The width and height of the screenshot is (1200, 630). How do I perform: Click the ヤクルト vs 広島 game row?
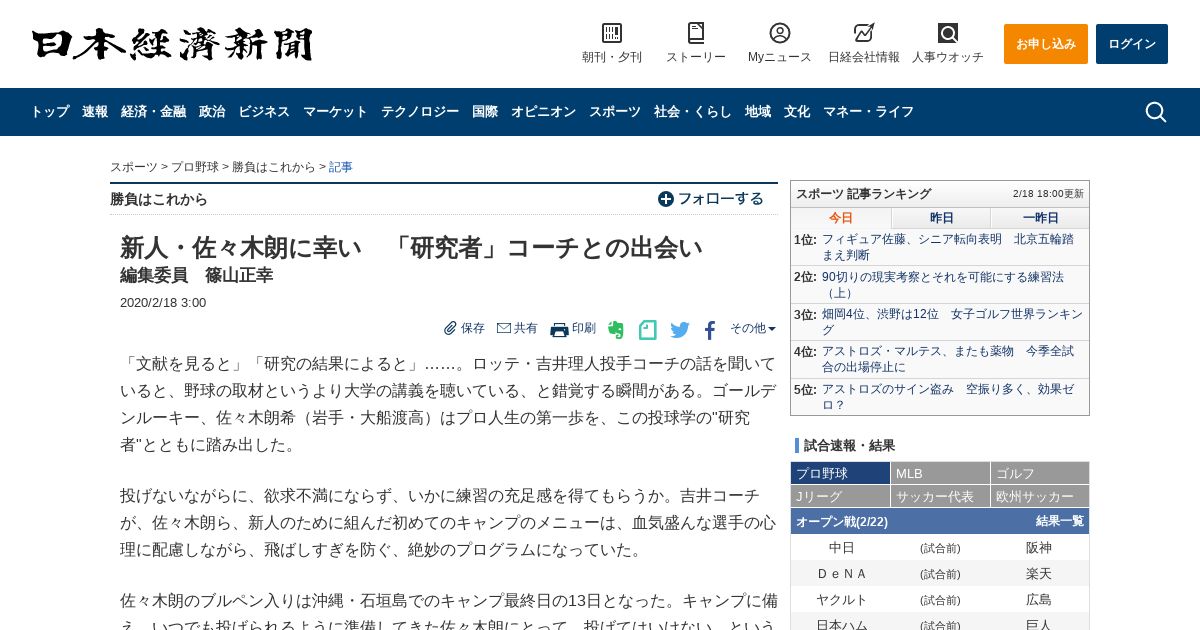940,599
